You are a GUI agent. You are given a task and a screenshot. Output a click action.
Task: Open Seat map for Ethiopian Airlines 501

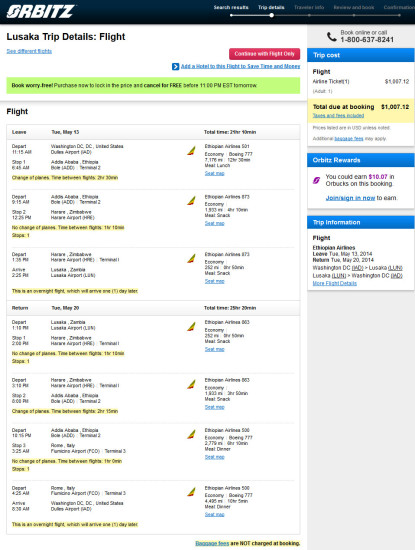214,173
